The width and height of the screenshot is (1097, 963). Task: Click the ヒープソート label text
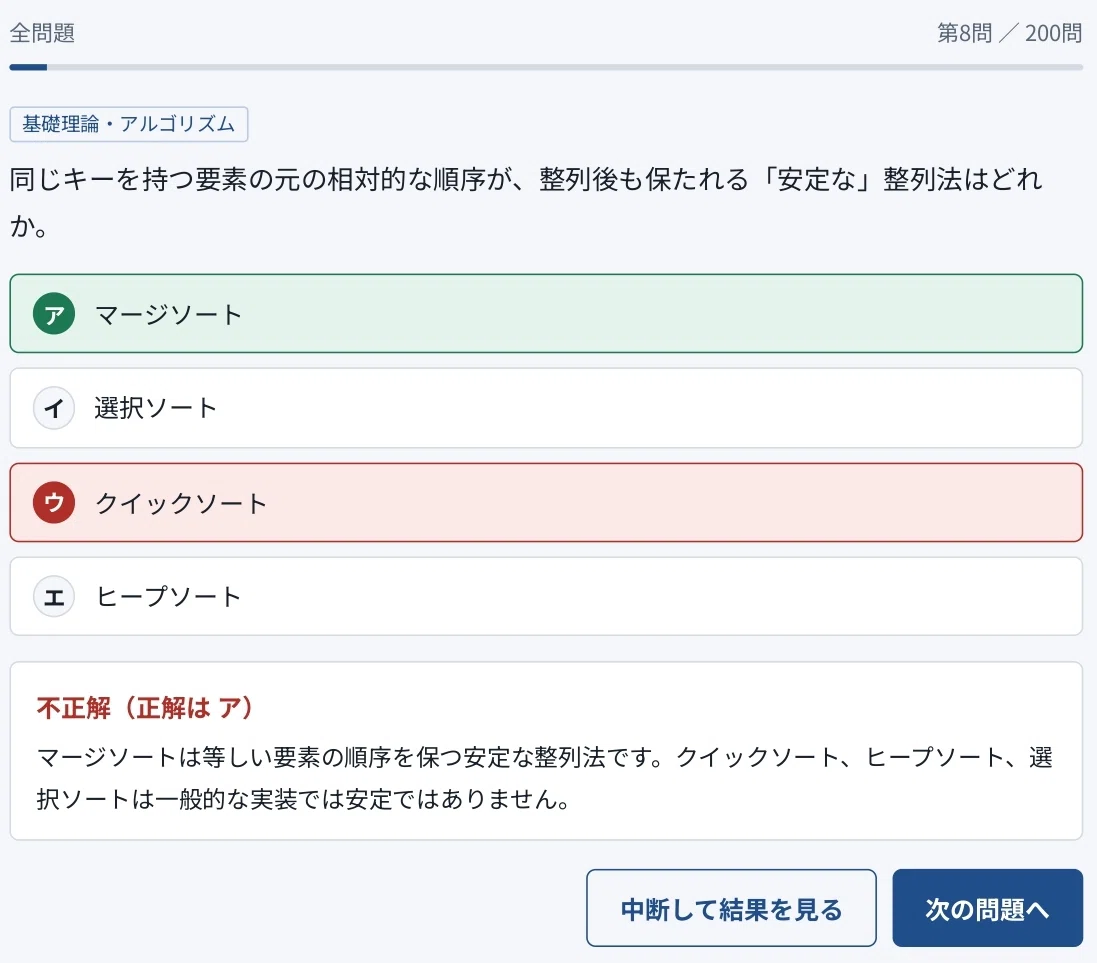(x=169, y=597)
